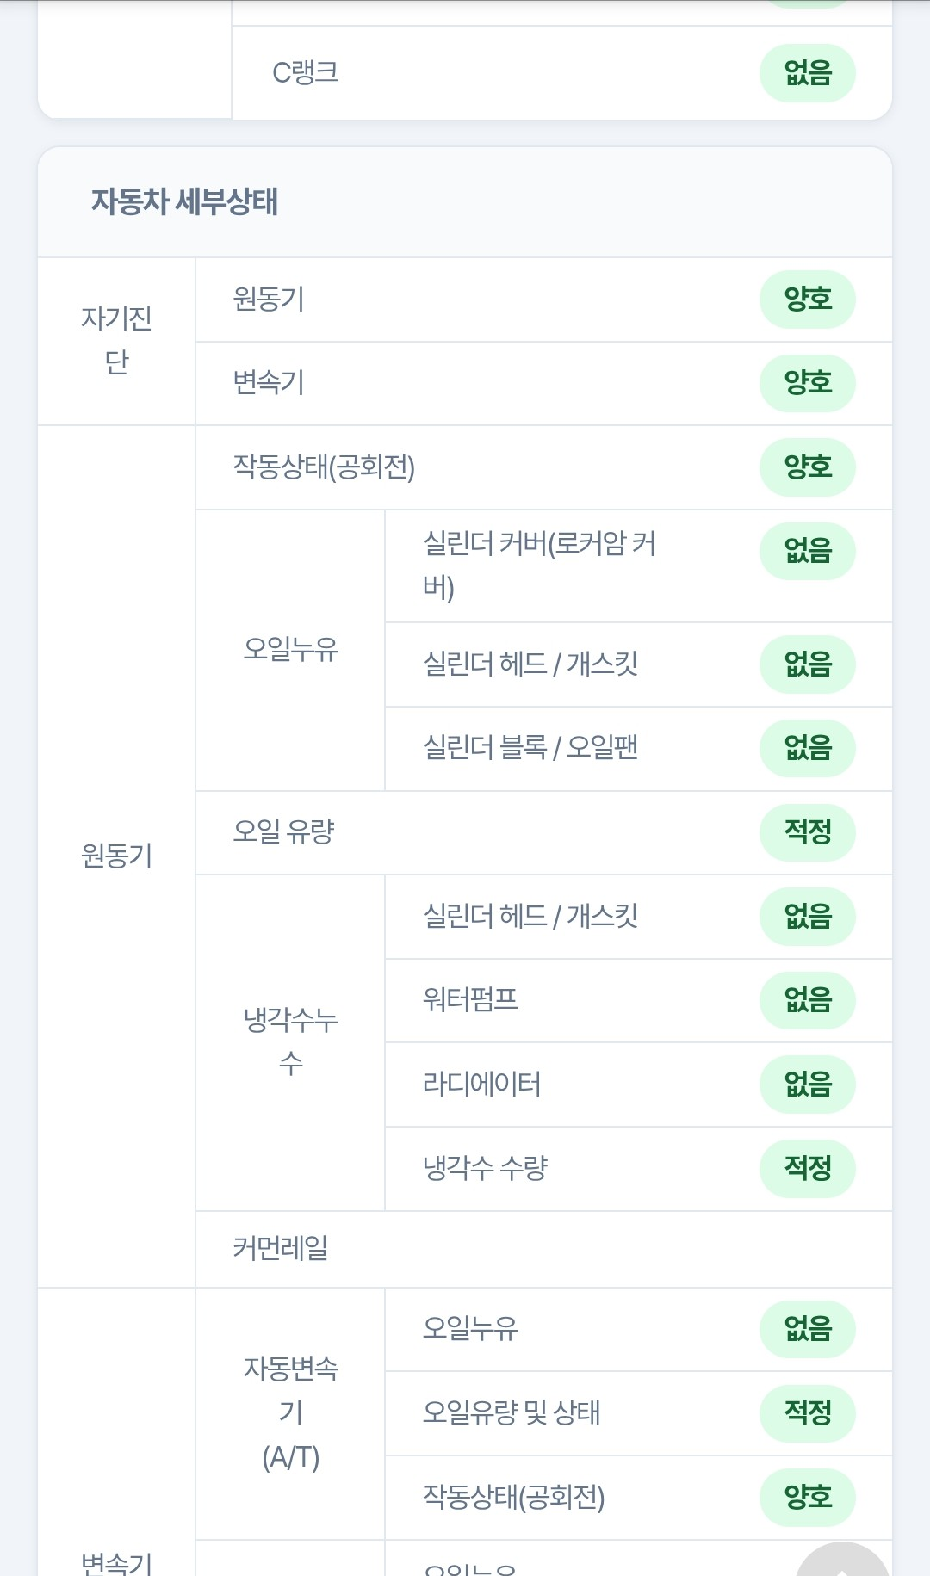Tap the 양호 status of 원동기 작동상태(공회전)
Image resolution: width=930 pixels, height=1576 pixels.
click(807, 467)
